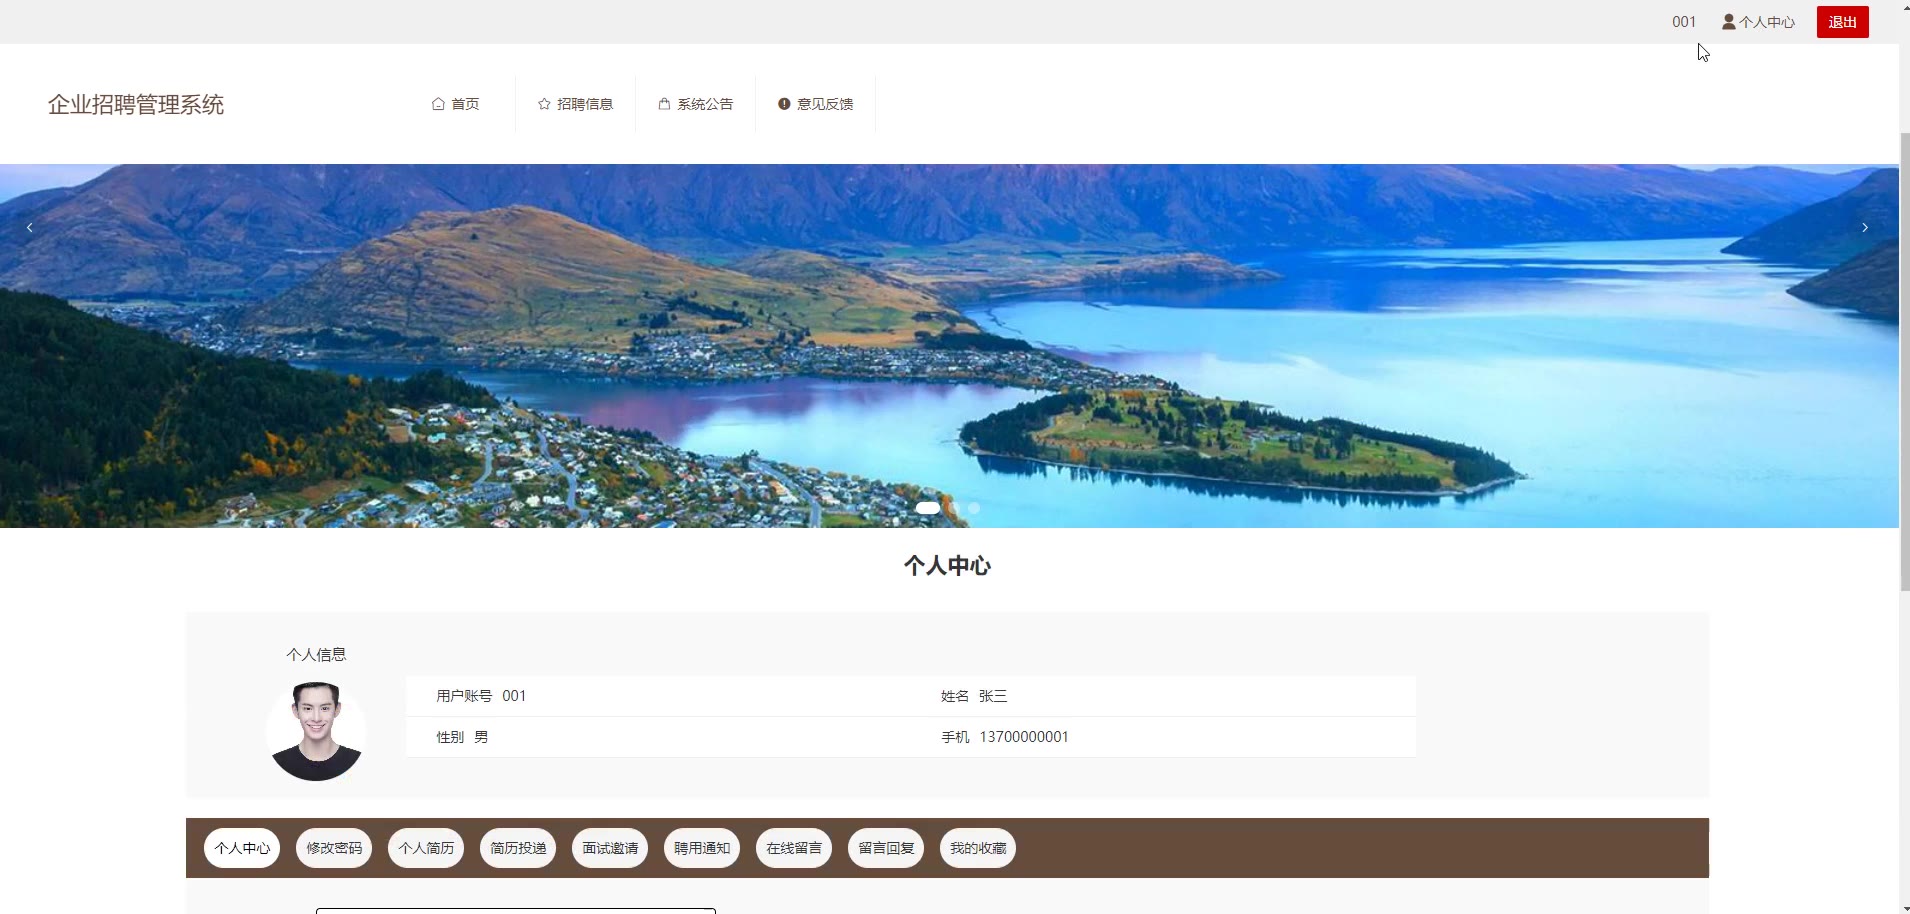Switch to the 聘用通知 tab

pos(702,848)
